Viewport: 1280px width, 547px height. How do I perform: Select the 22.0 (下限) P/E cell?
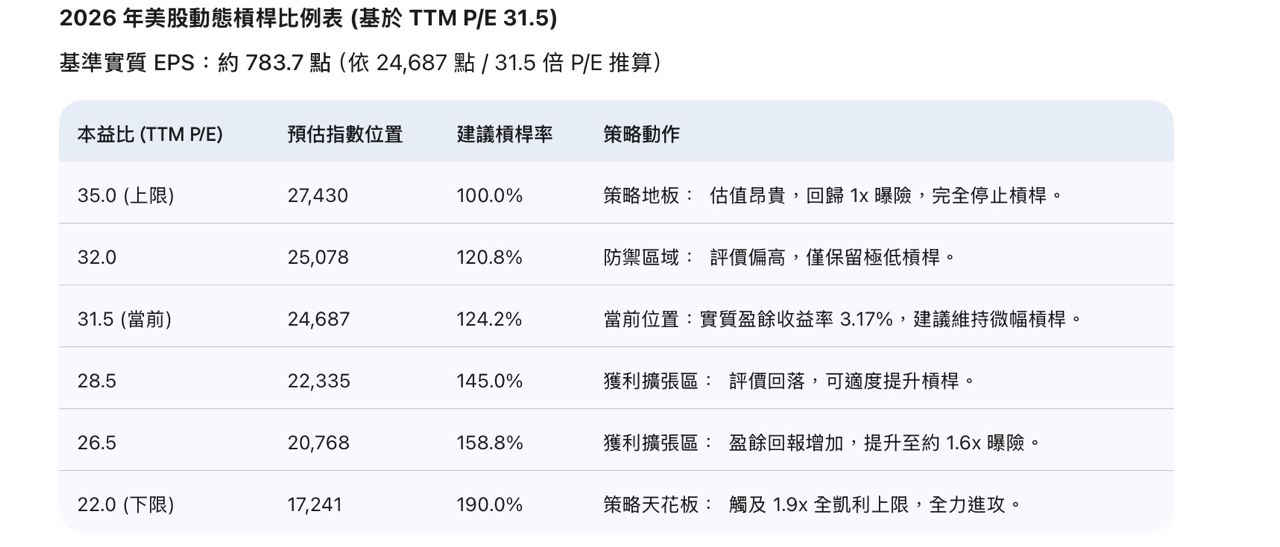pos(126,505)
